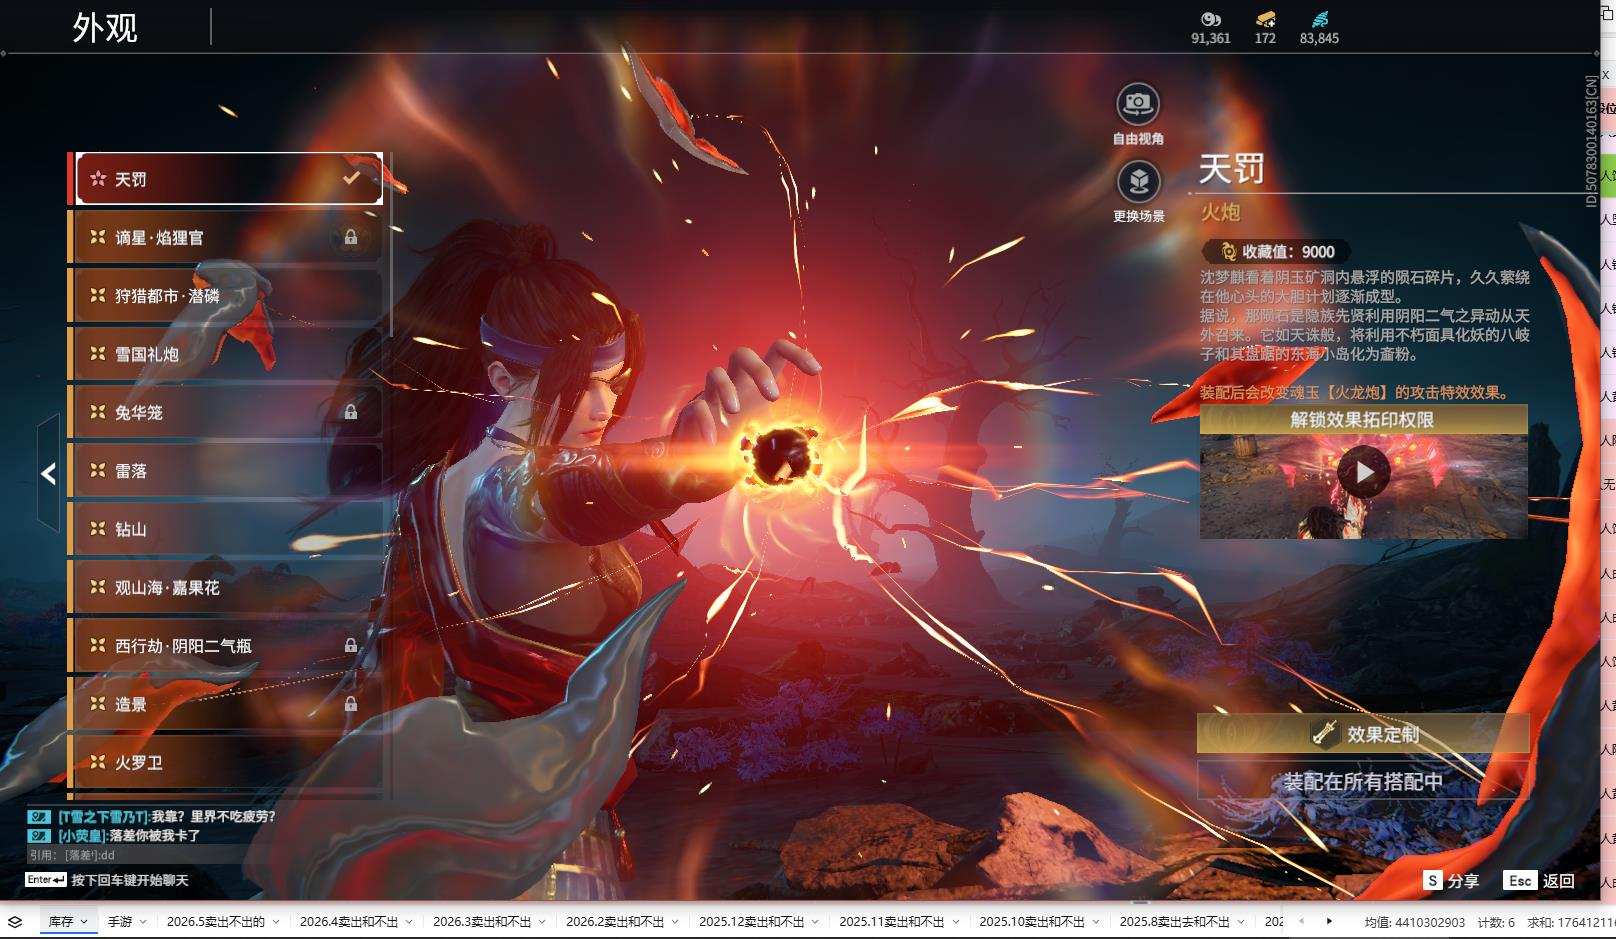Select the 雪国礼炮 skin entry
This screenshot has width=1616, height=939.
pos(227,354)
